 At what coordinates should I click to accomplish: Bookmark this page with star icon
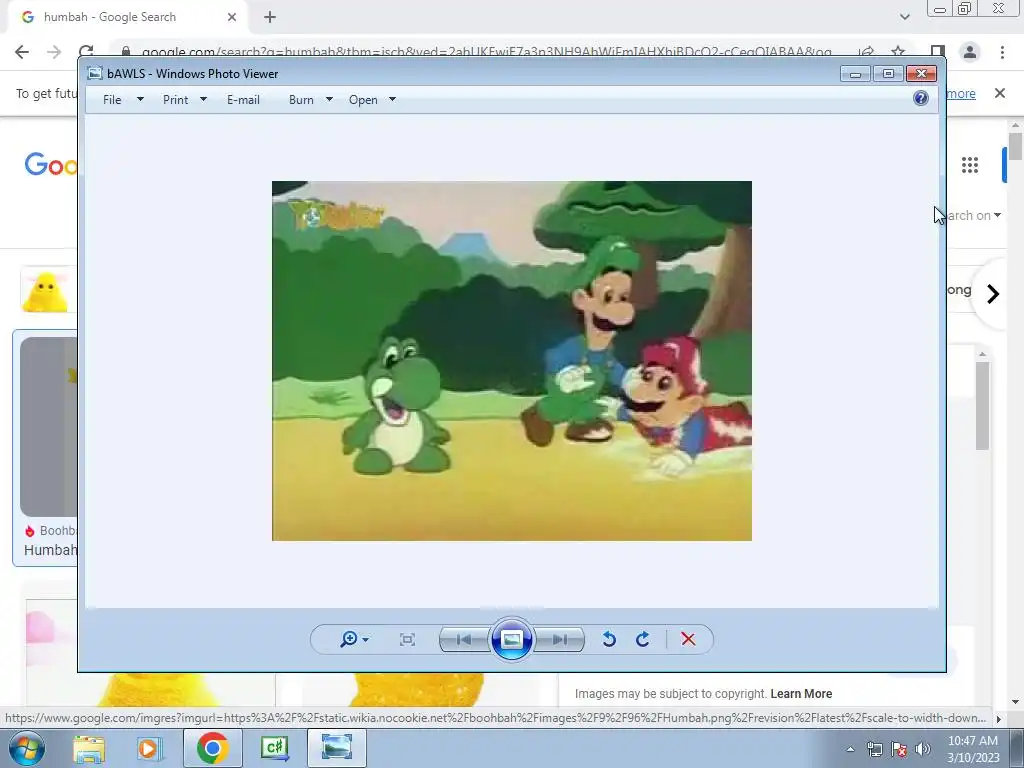(x=899, y=52)
